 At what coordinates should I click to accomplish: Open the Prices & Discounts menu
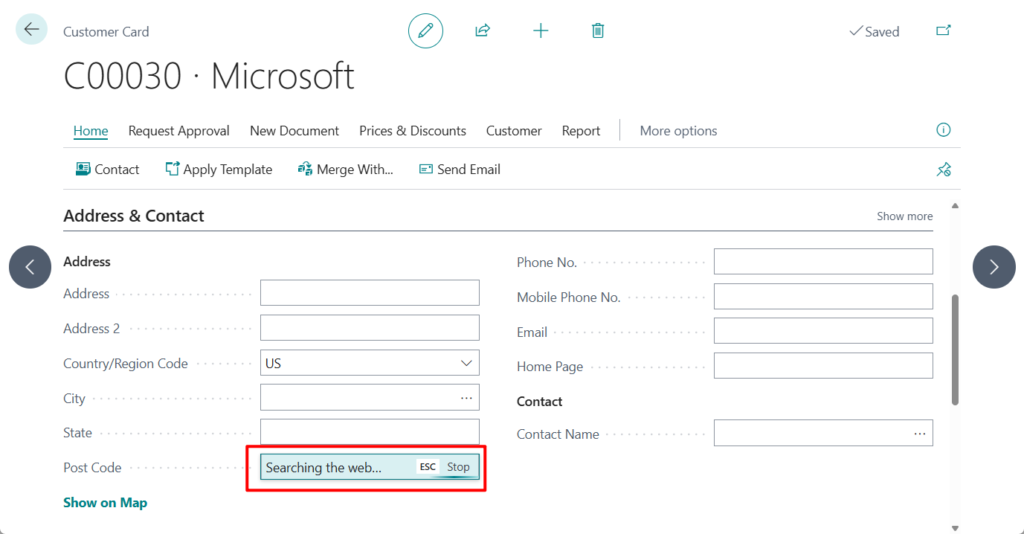coord(412,131)
